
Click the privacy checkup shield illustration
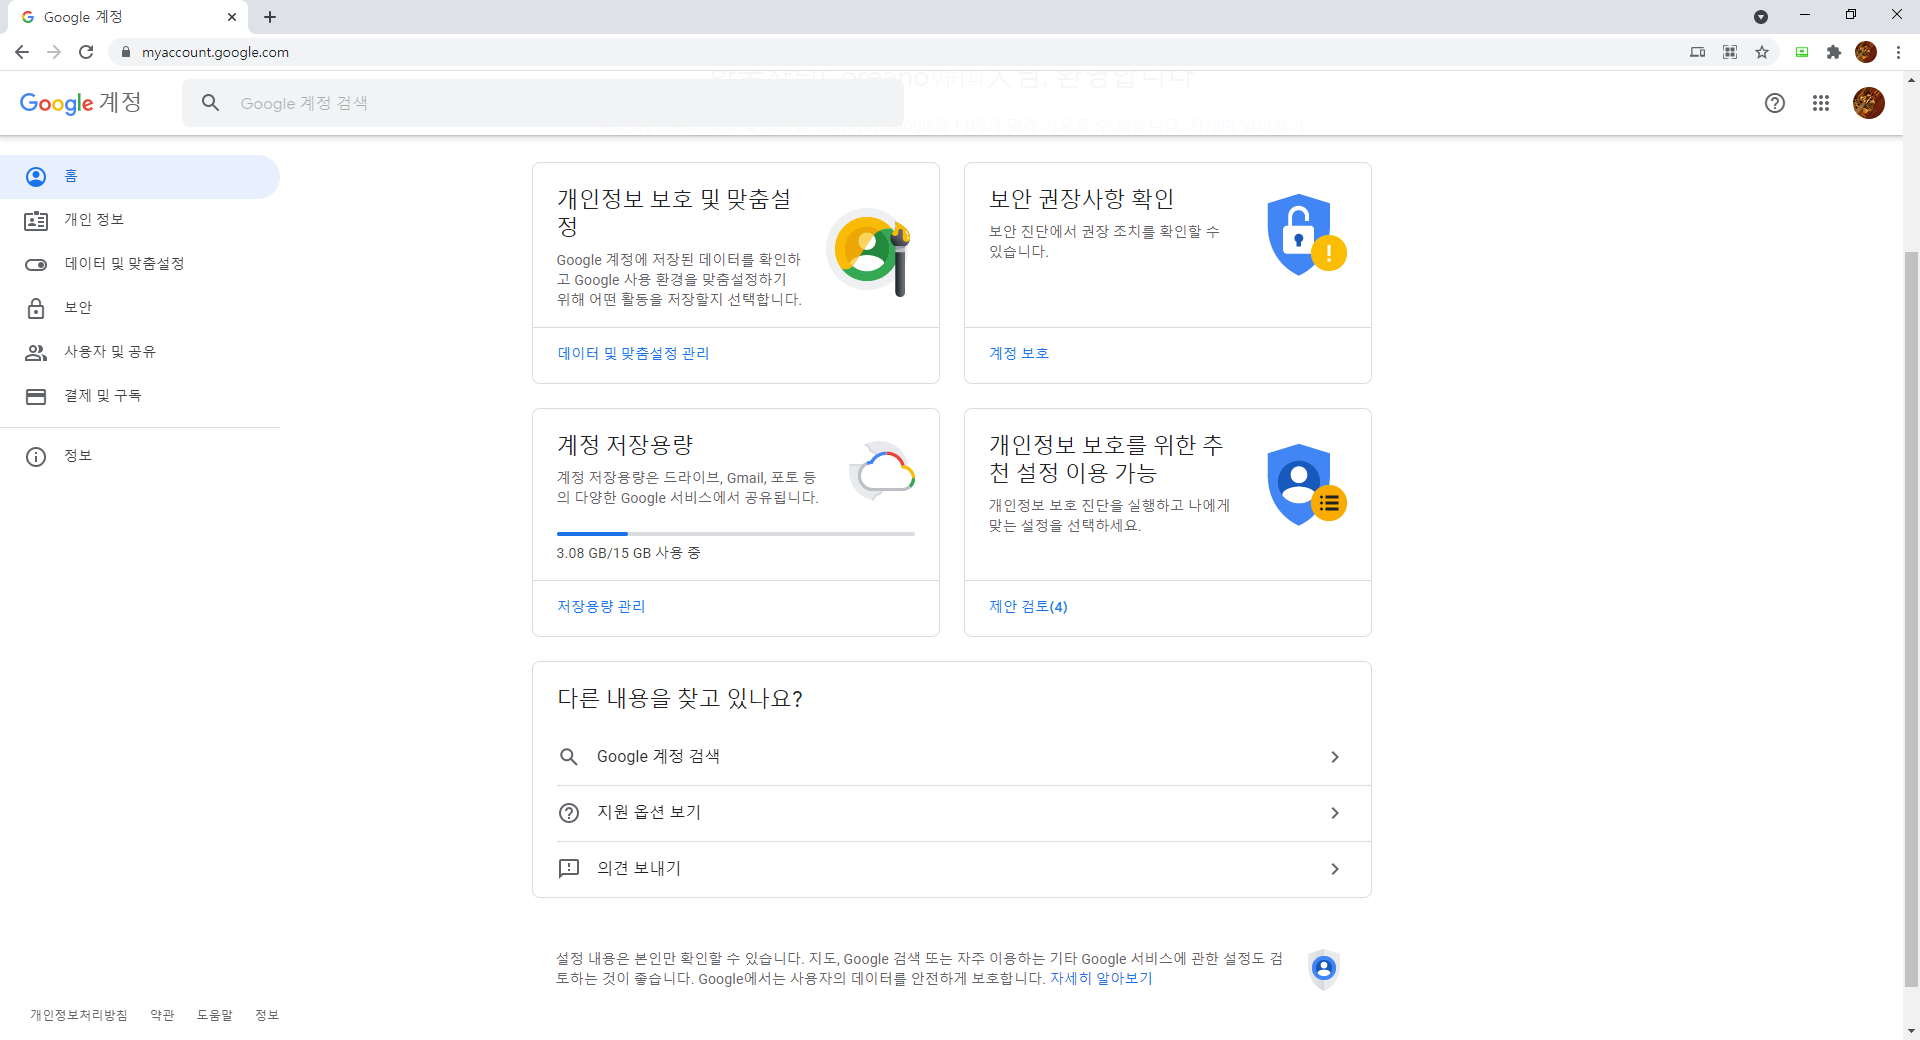point(1306,484)
